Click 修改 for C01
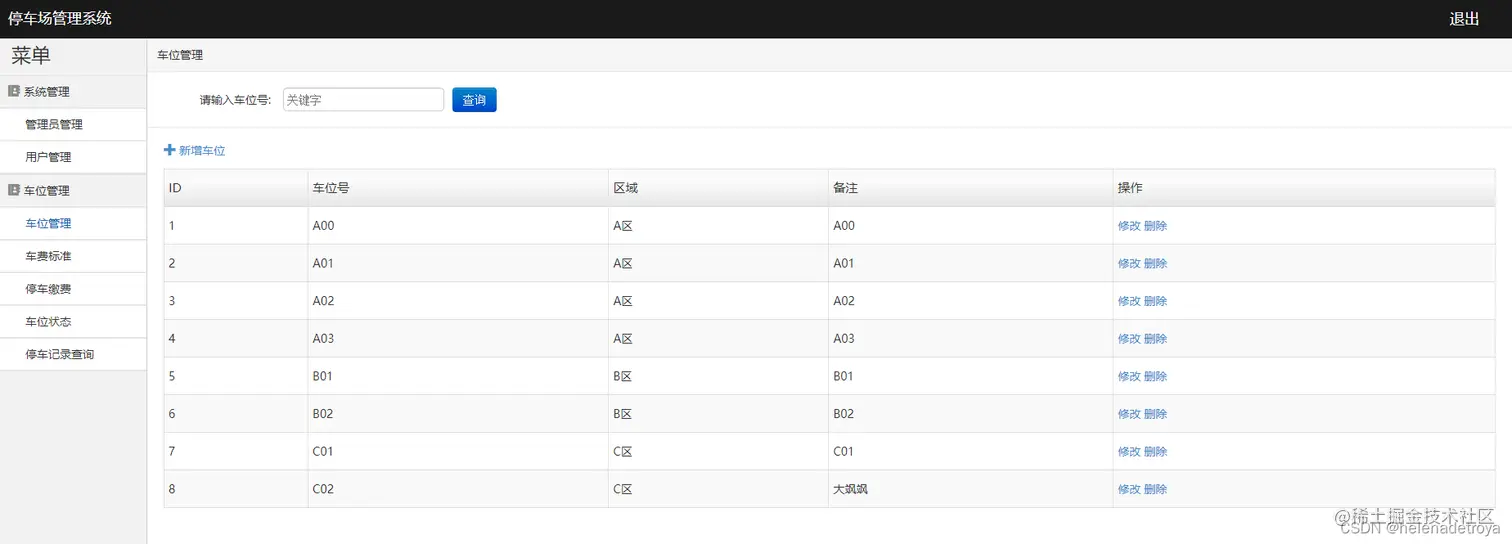 (1129, 452)
